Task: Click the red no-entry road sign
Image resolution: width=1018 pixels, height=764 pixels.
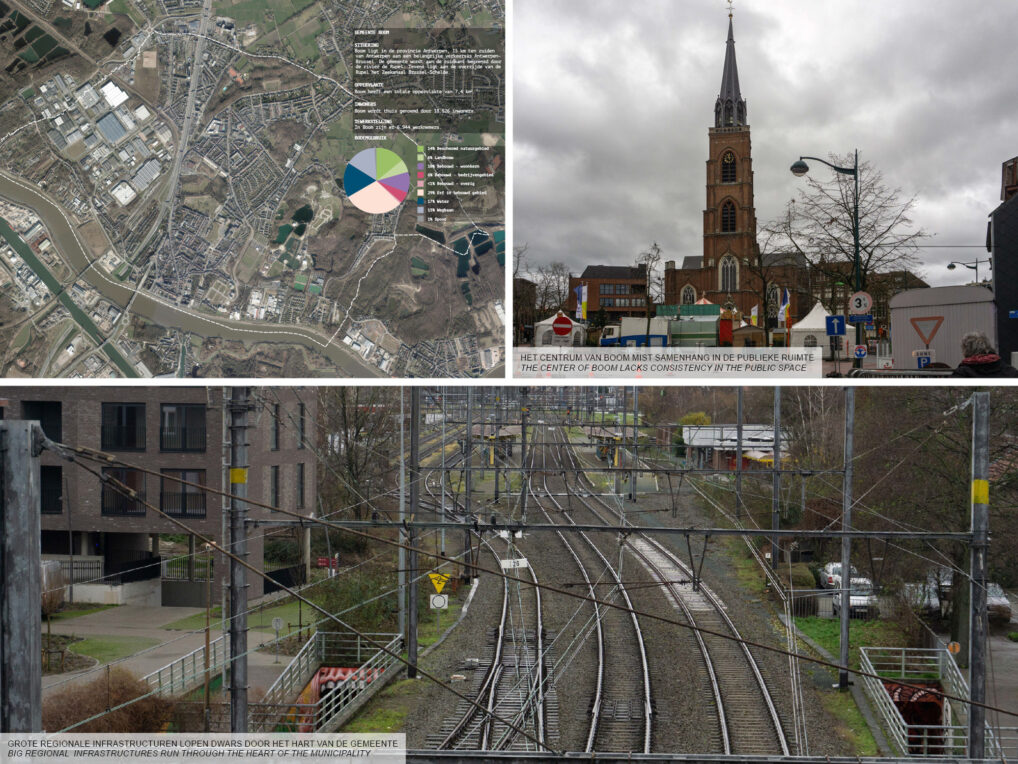Action: (562, 325)
